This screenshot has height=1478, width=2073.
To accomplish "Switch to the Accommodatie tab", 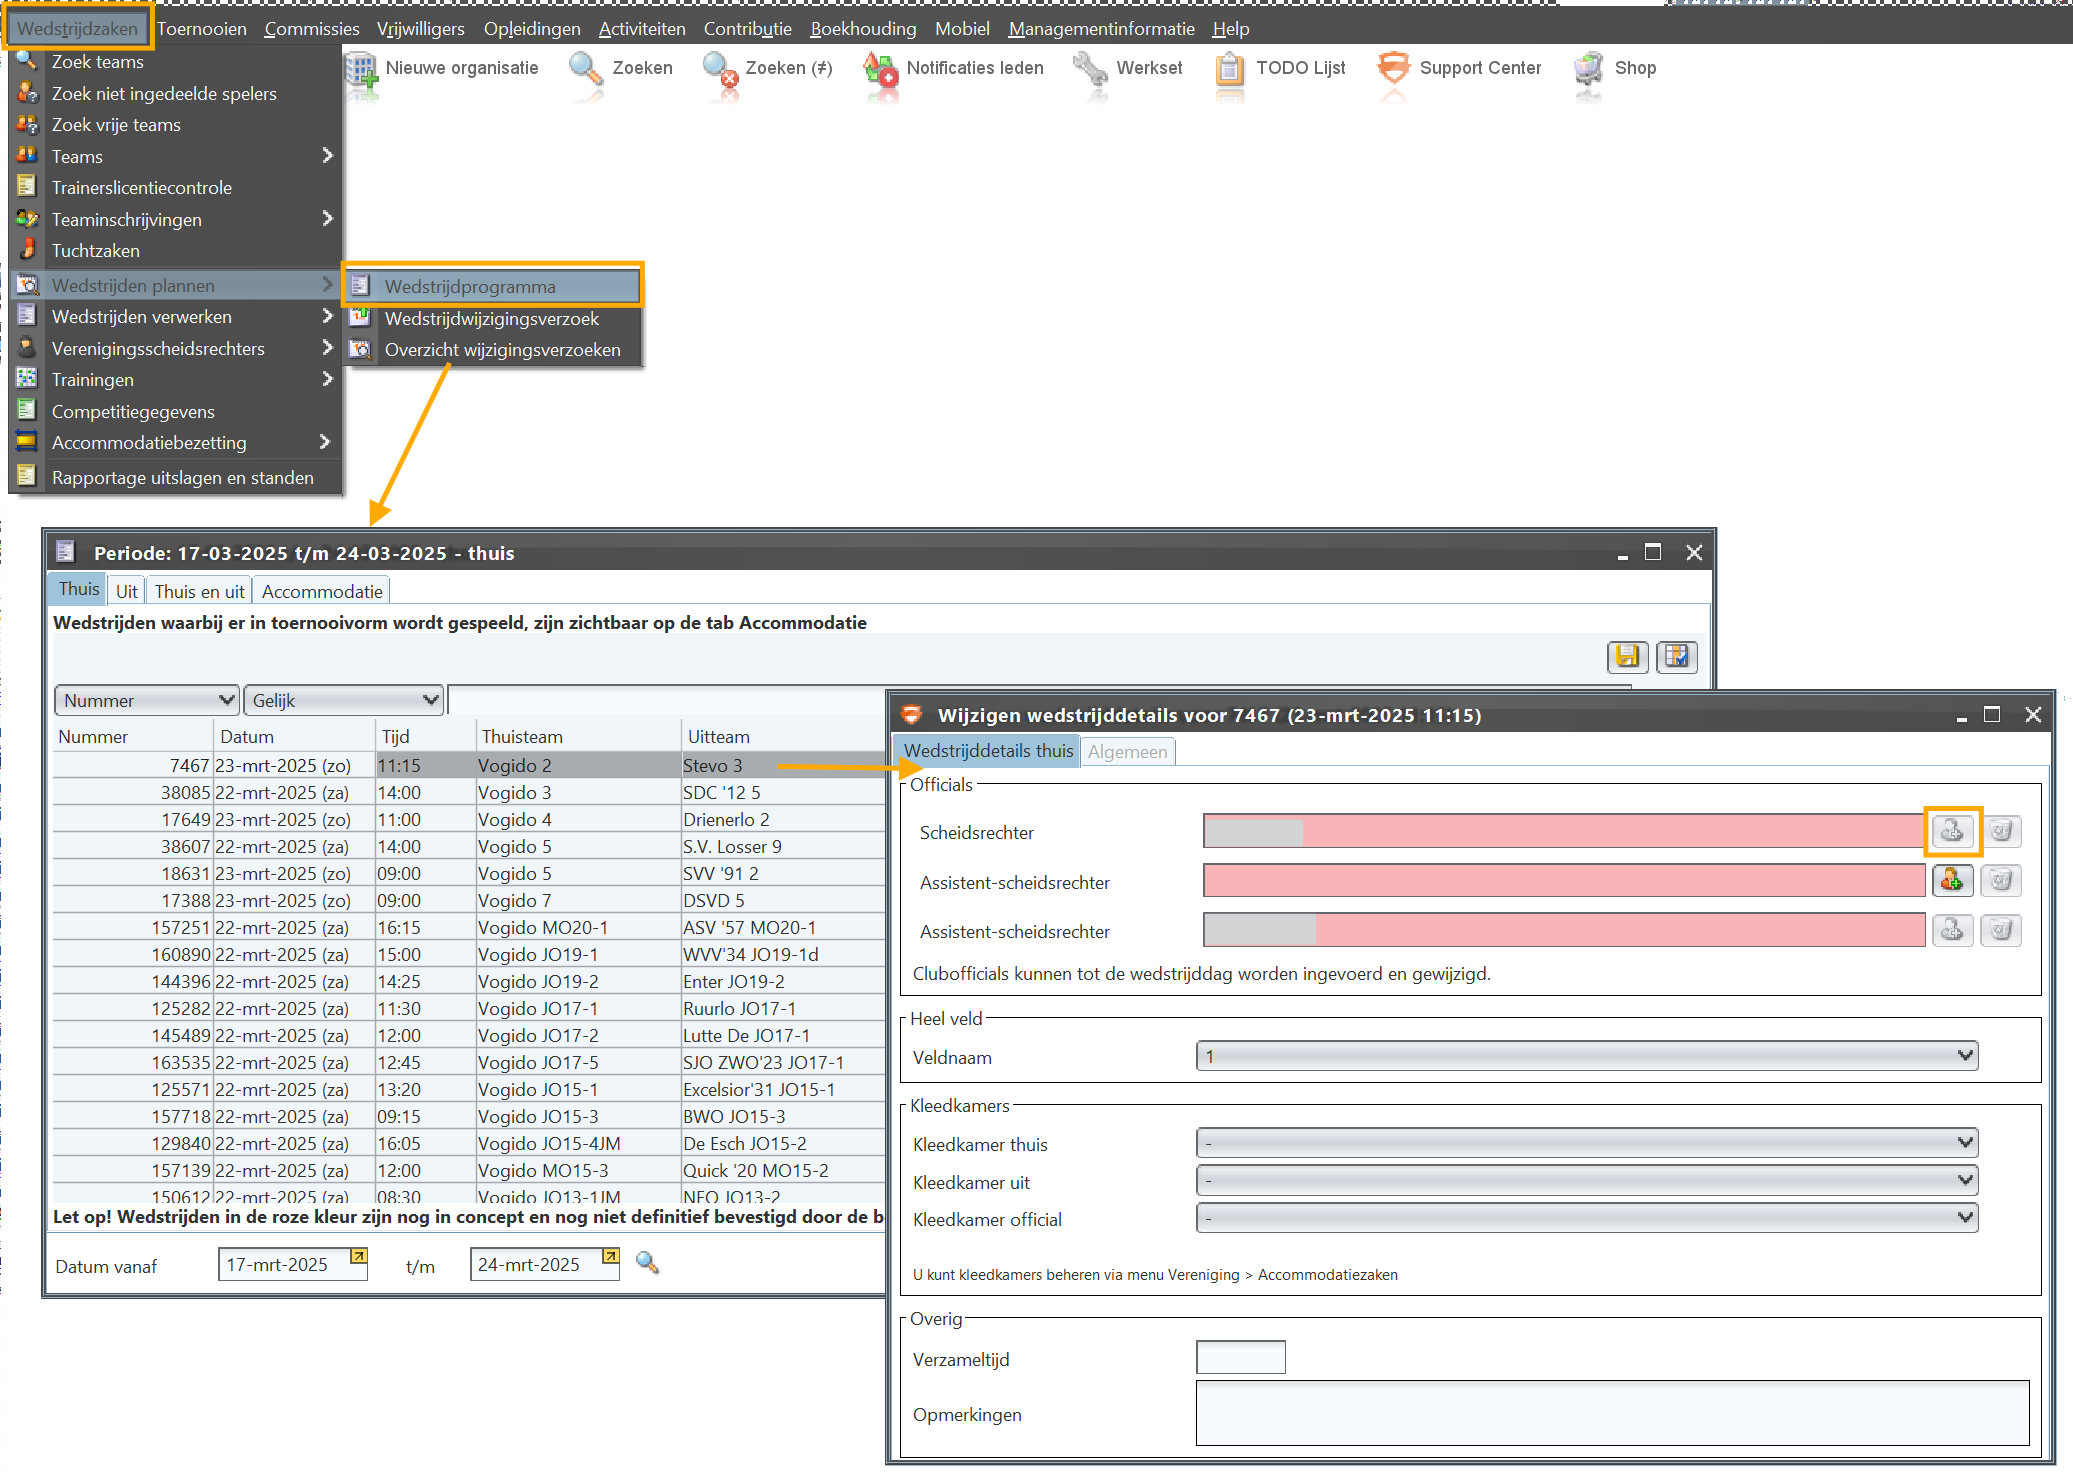I will click(x=321, y=591).
